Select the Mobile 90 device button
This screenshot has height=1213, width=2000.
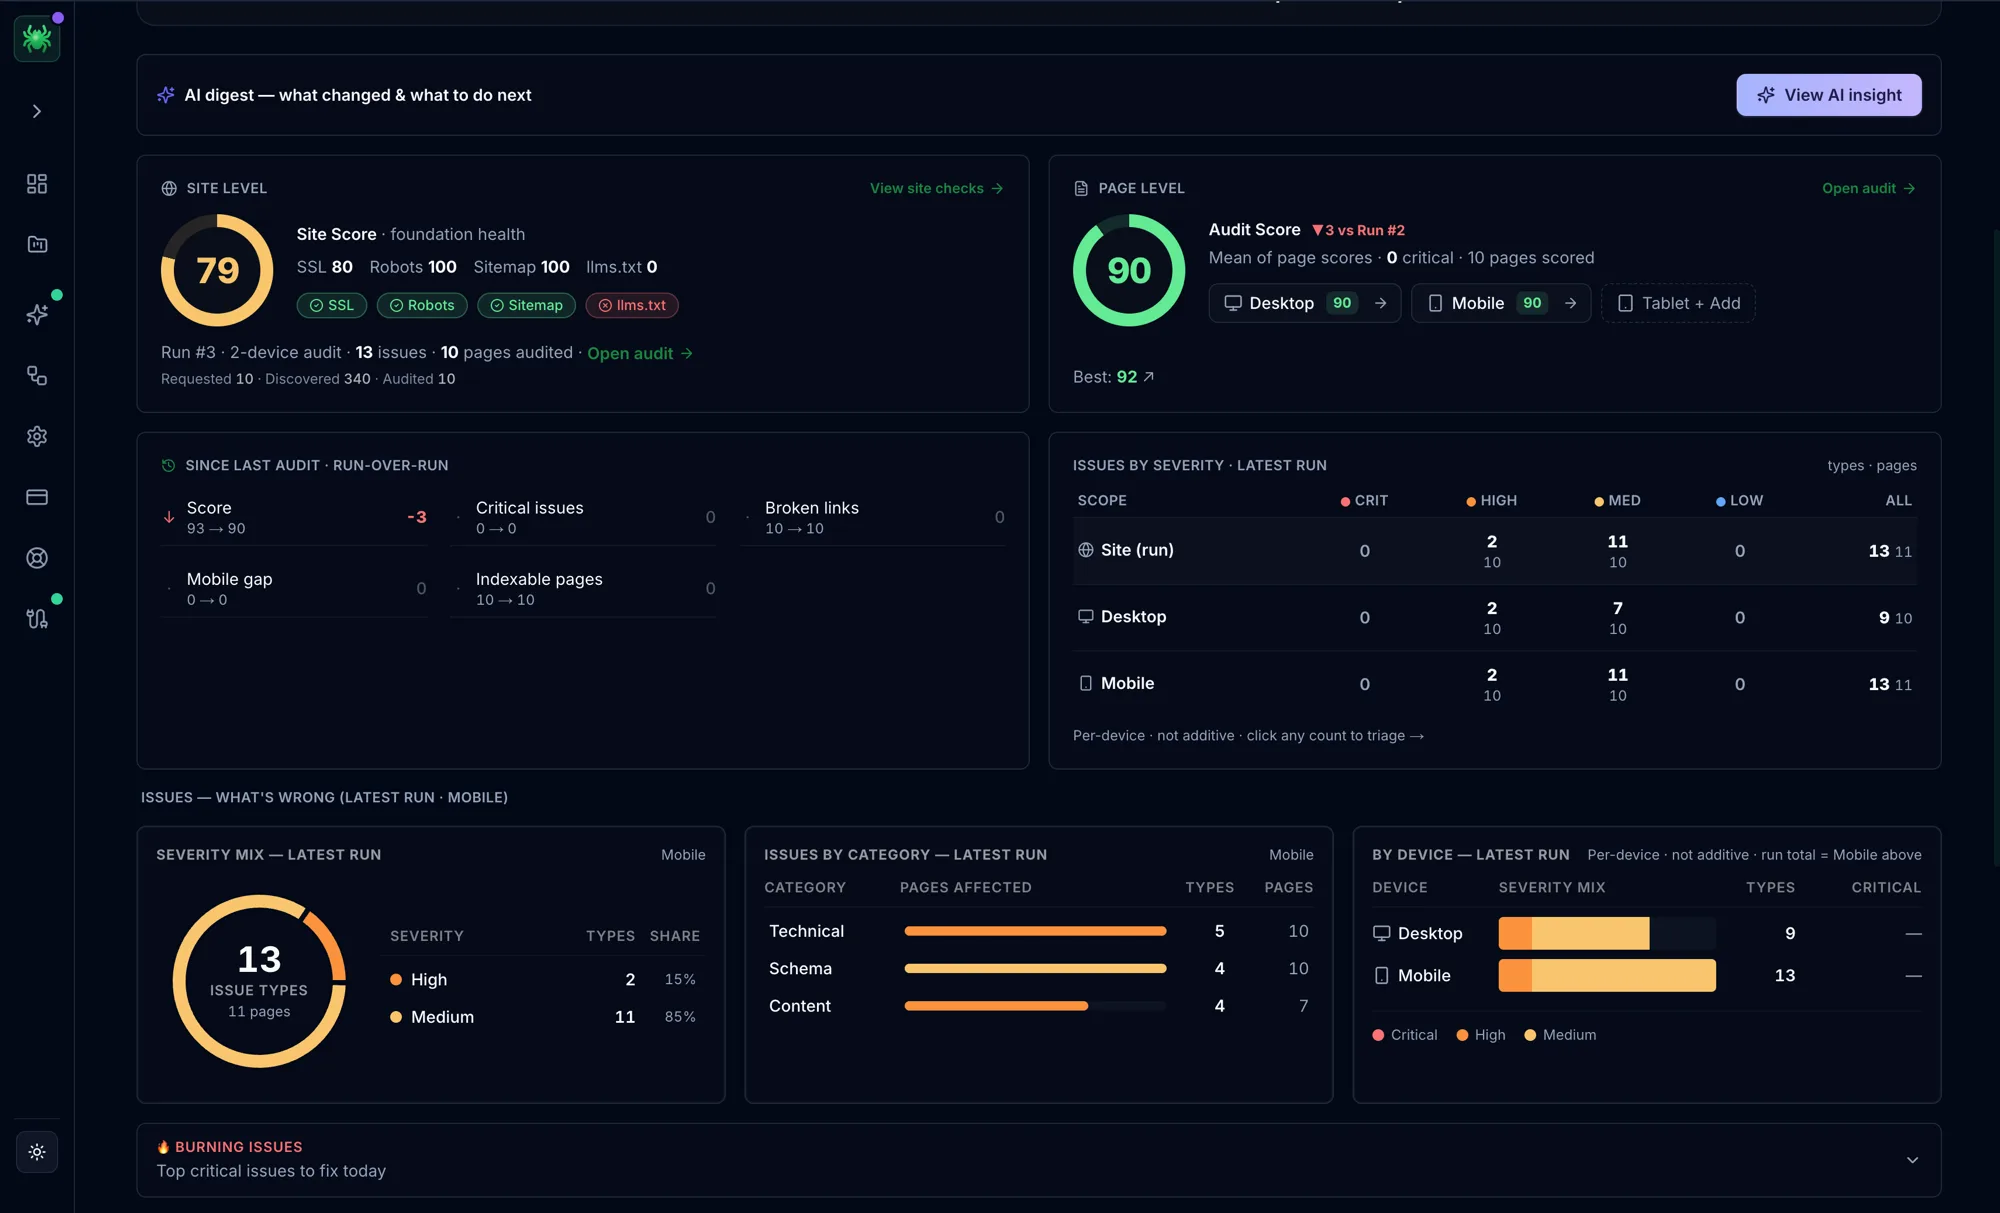(1500, 303)
